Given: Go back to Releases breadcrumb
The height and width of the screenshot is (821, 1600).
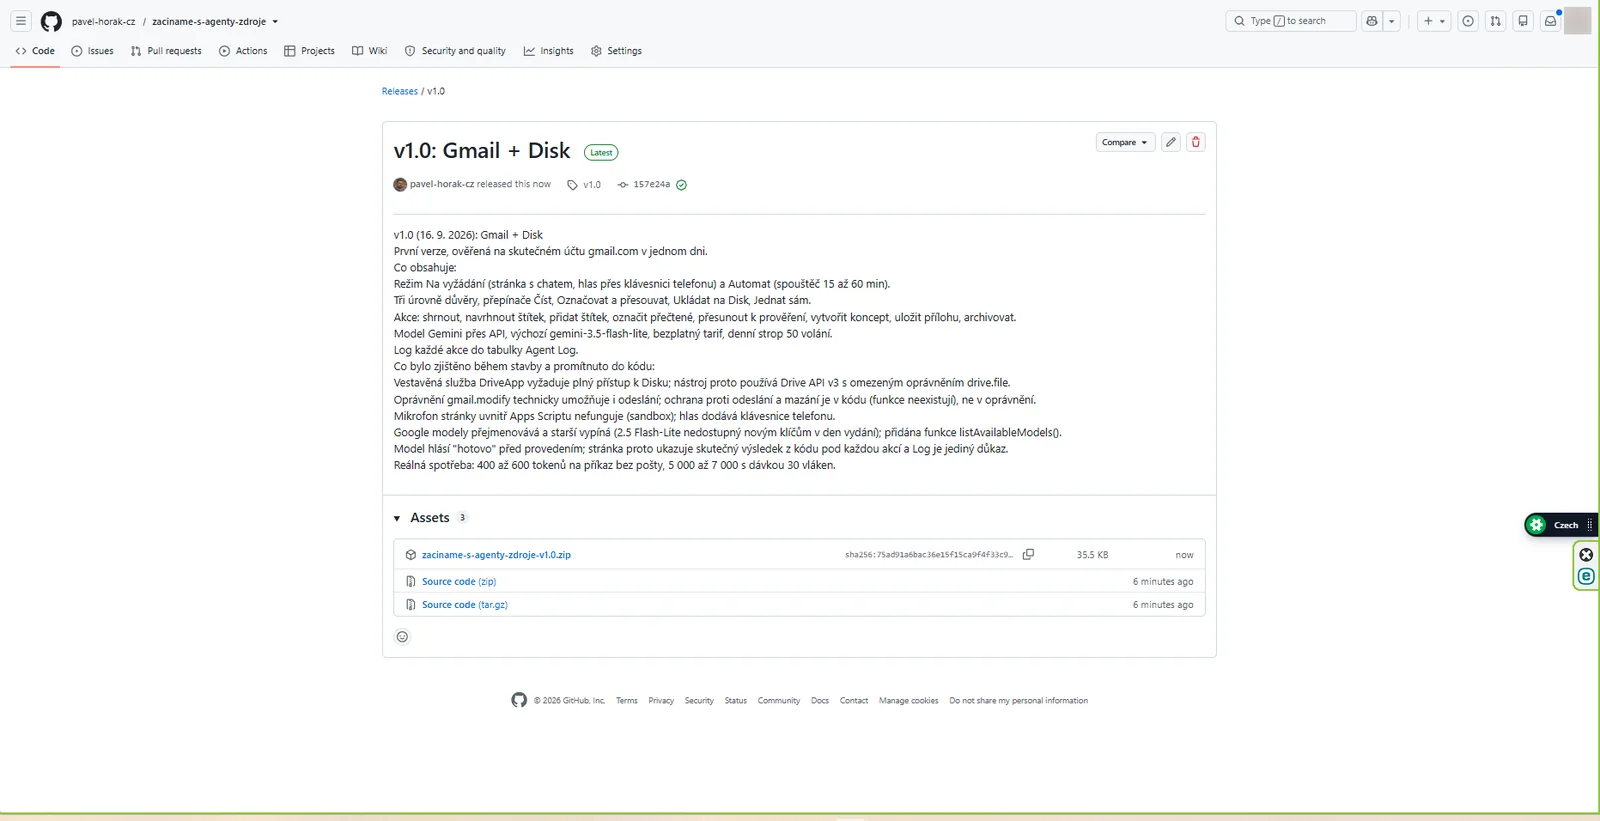Looking at the screenshot, I should click(x=400, y=91).
